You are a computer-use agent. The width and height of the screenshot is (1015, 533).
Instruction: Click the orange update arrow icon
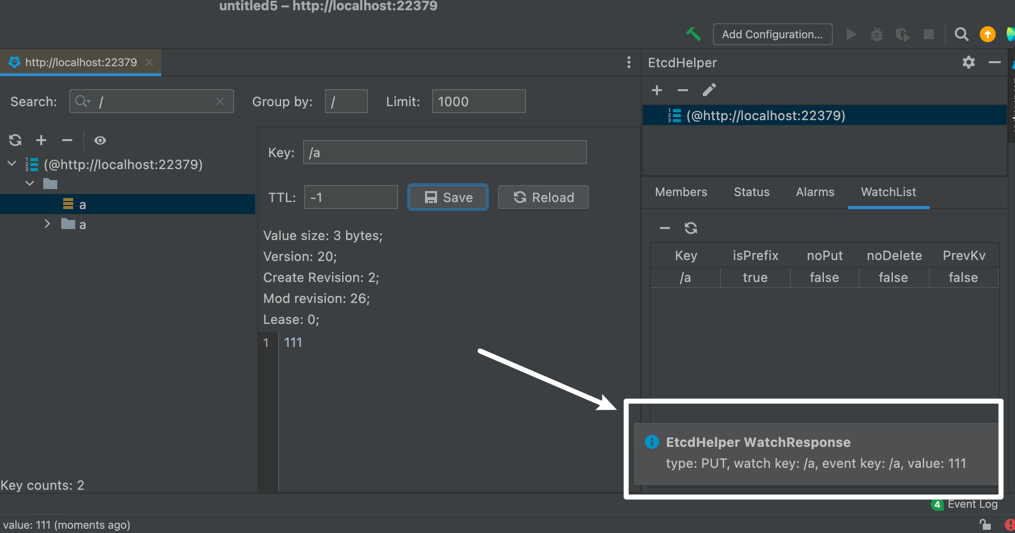tap(987, 34)
